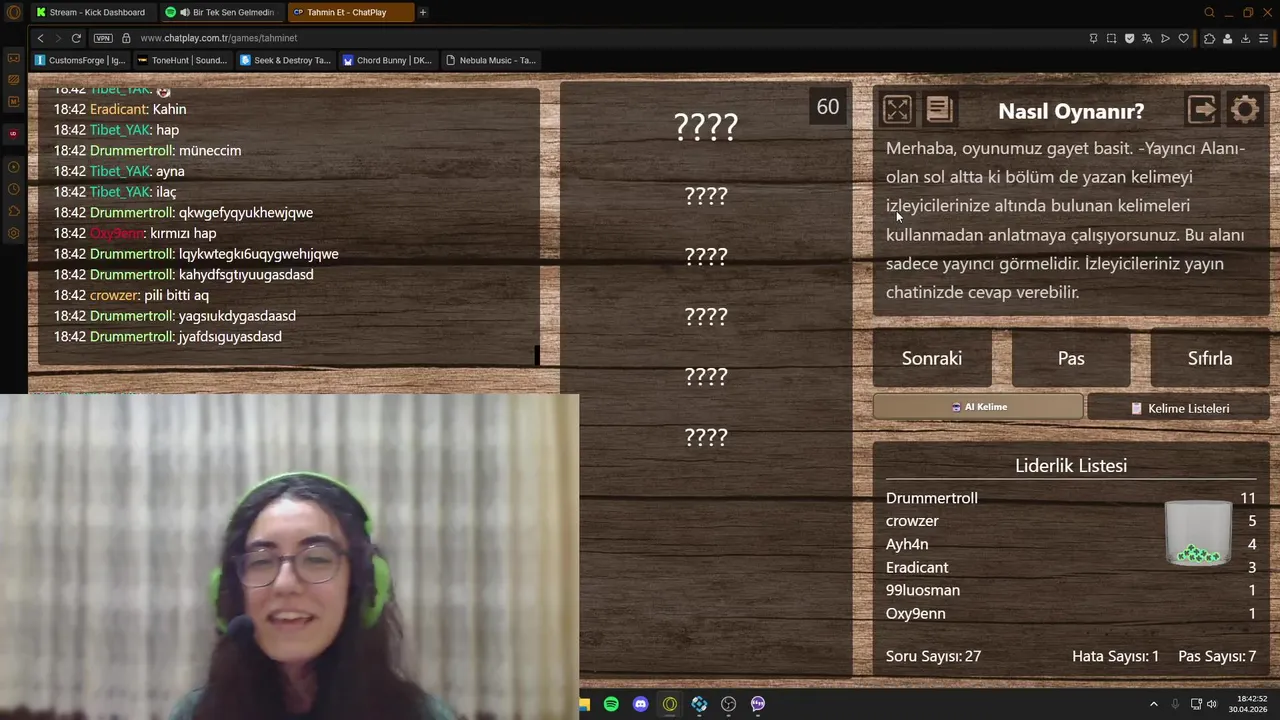Screen dimensions: 1280x720
Task: Click the taskbar volume icon
Action: [1212, 704]
